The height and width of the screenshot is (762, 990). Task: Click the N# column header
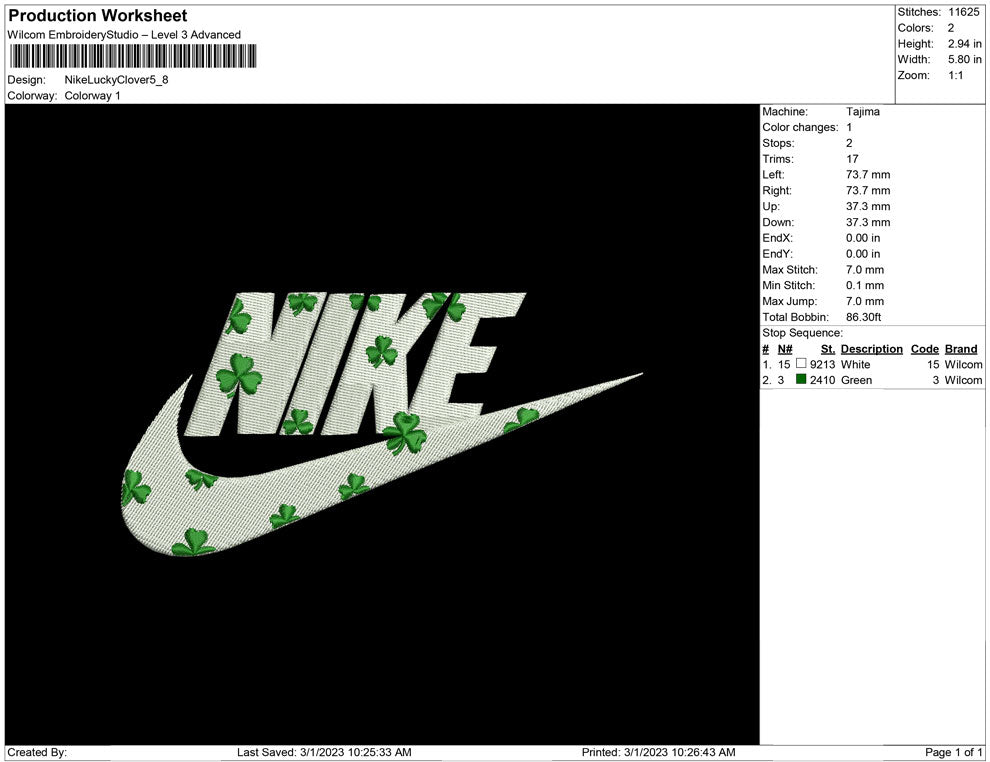click(x=785, y=349)
